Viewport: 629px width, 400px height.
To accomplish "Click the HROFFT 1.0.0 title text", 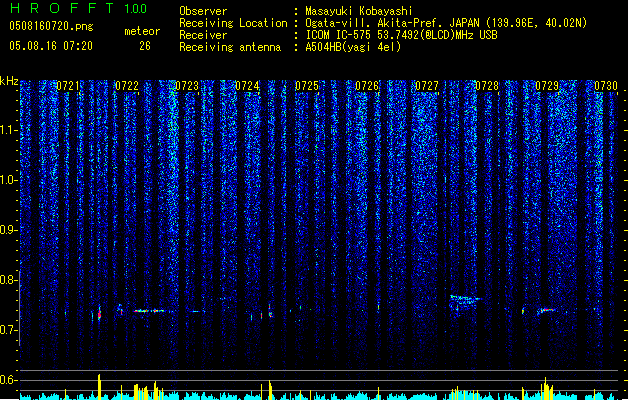I will pyautogui.click(x=78, y=8).
